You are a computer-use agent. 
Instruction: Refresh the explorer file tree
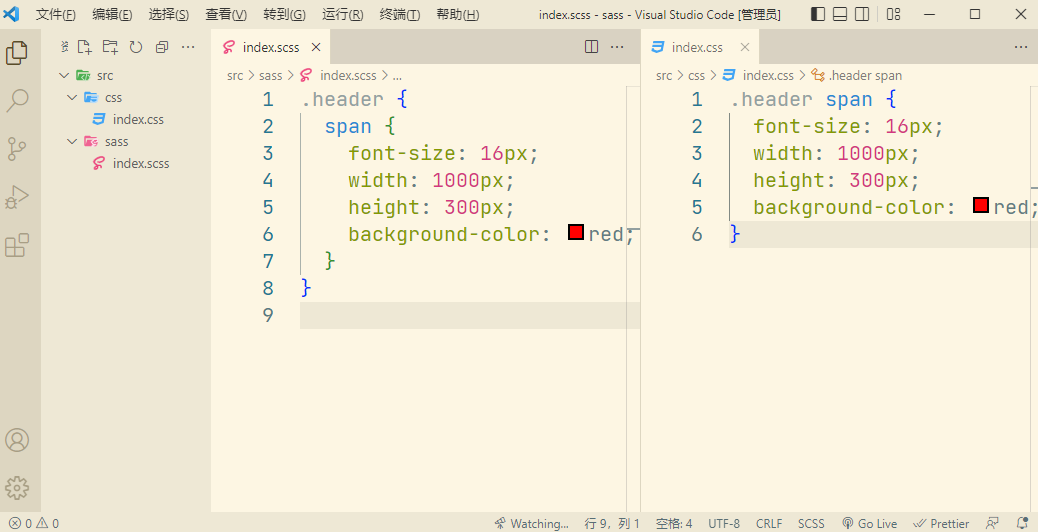(136, 47)
